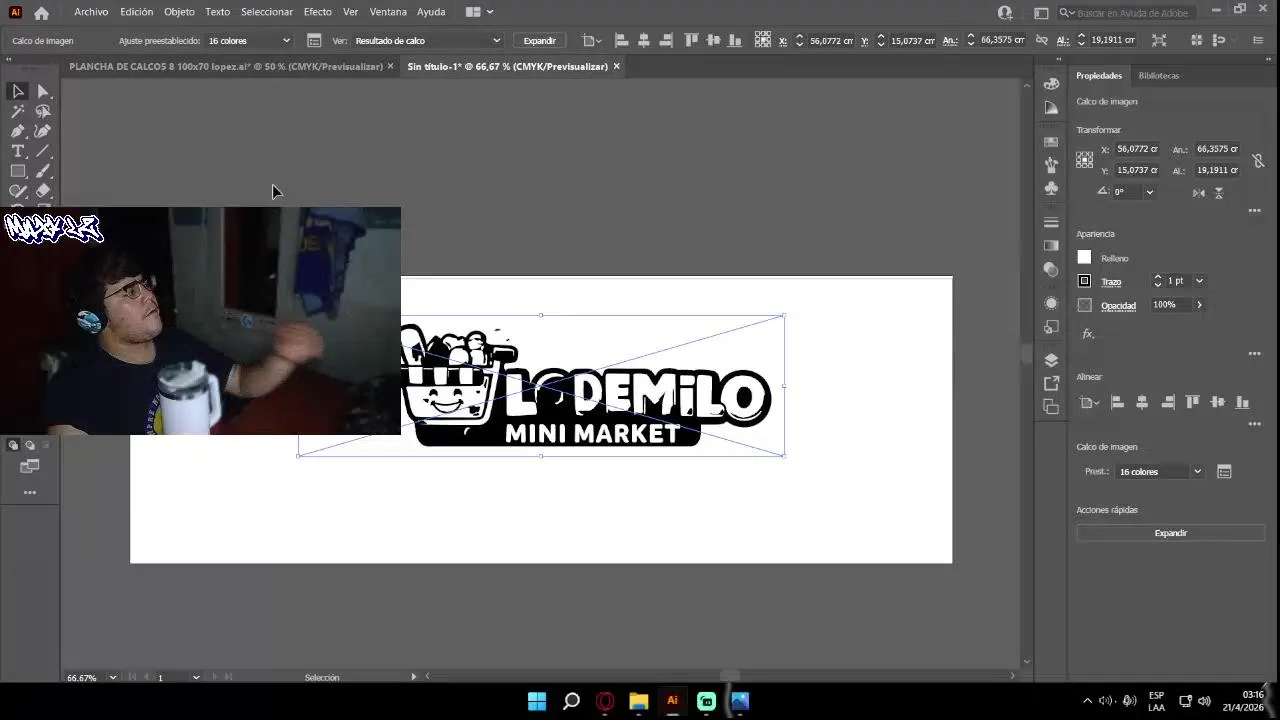Open the artboard navigation dropdown
This screenshot has width=1280, height=720.
pos(196,677)
